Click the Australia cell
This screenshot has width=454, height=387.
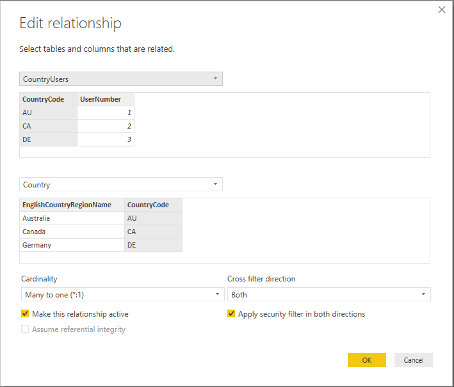tap(72, 218)
